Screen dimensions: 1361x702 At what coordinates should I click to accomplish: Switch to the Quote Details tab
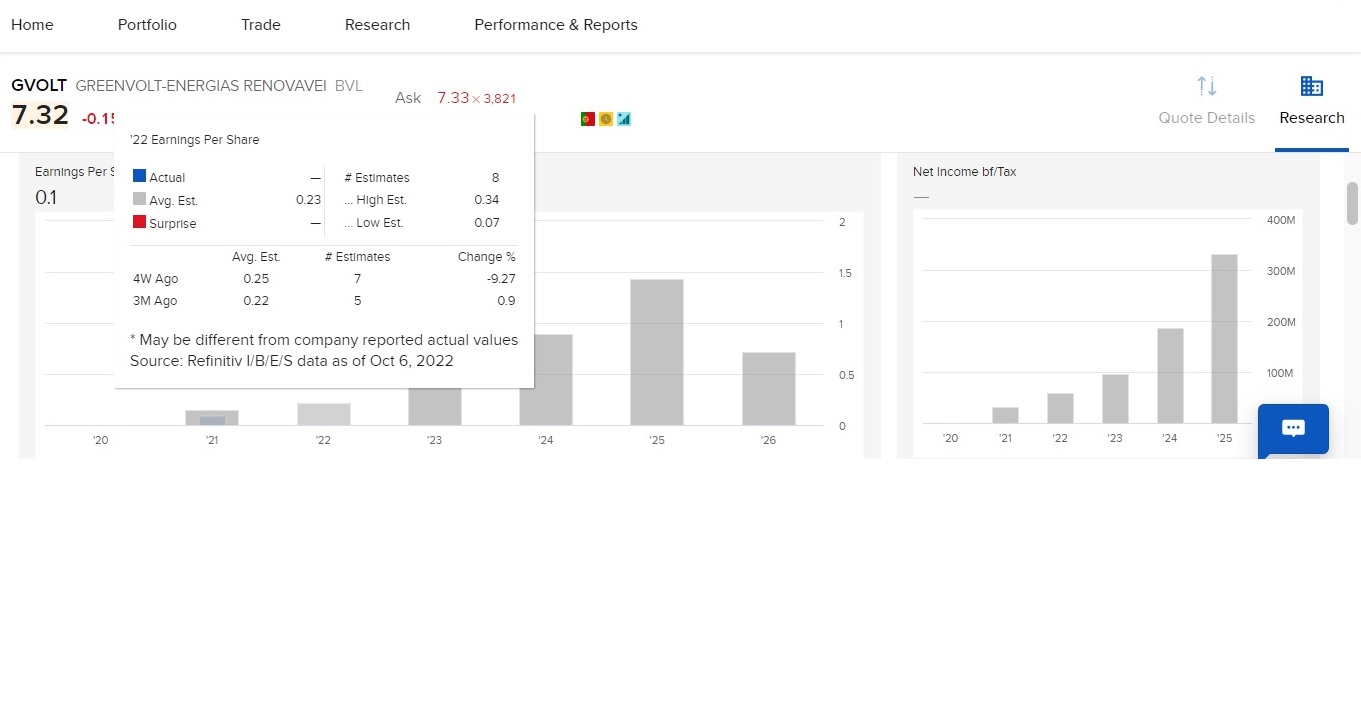(x=1207, y=118)
